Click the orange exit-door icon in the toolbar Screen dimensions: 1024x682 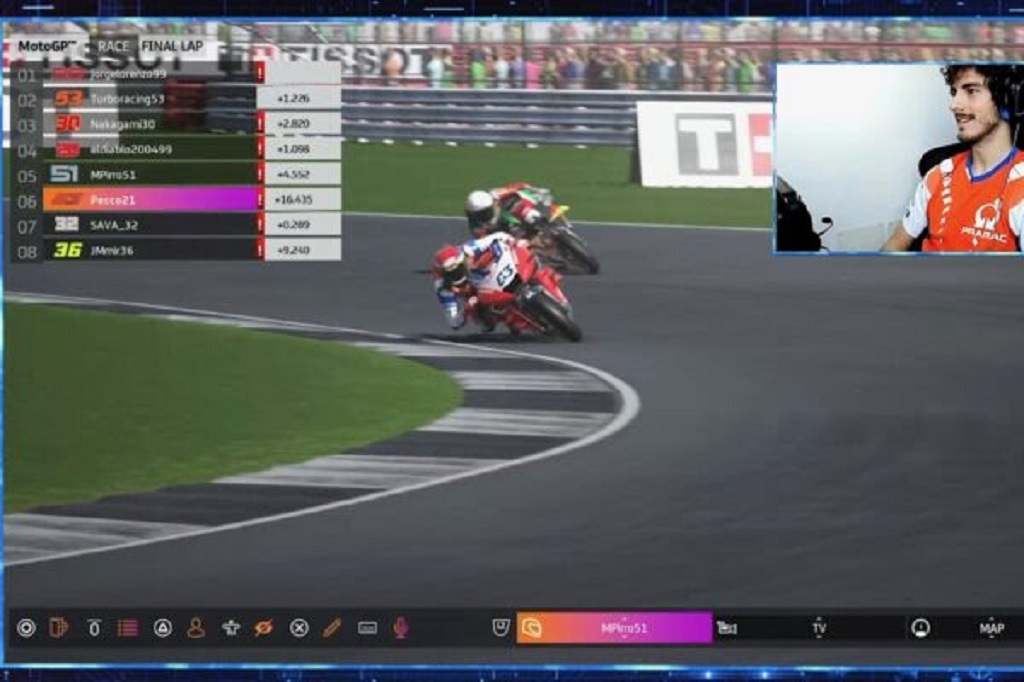coord(59,628)
